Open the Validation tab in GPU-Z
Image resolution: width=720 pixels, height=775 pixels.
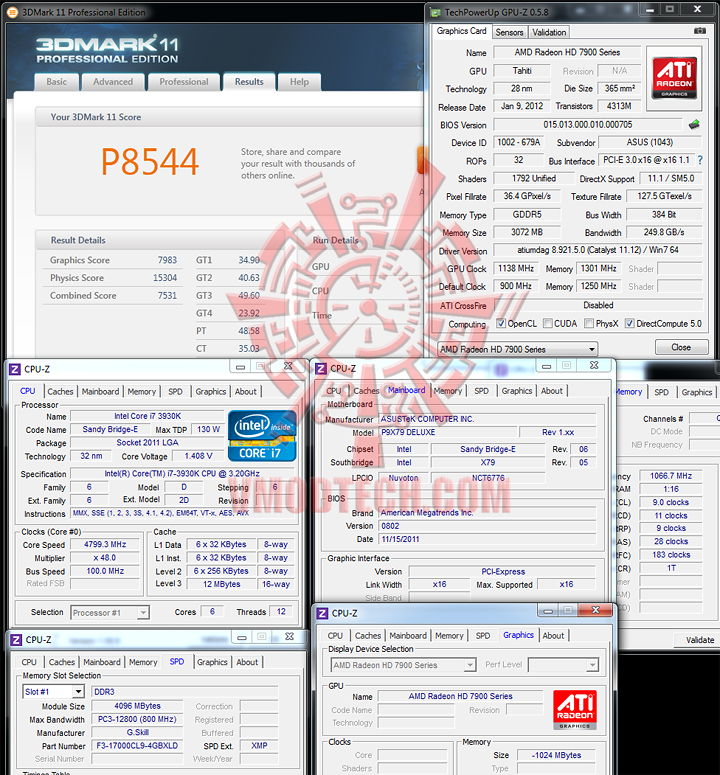click(549, 32)
